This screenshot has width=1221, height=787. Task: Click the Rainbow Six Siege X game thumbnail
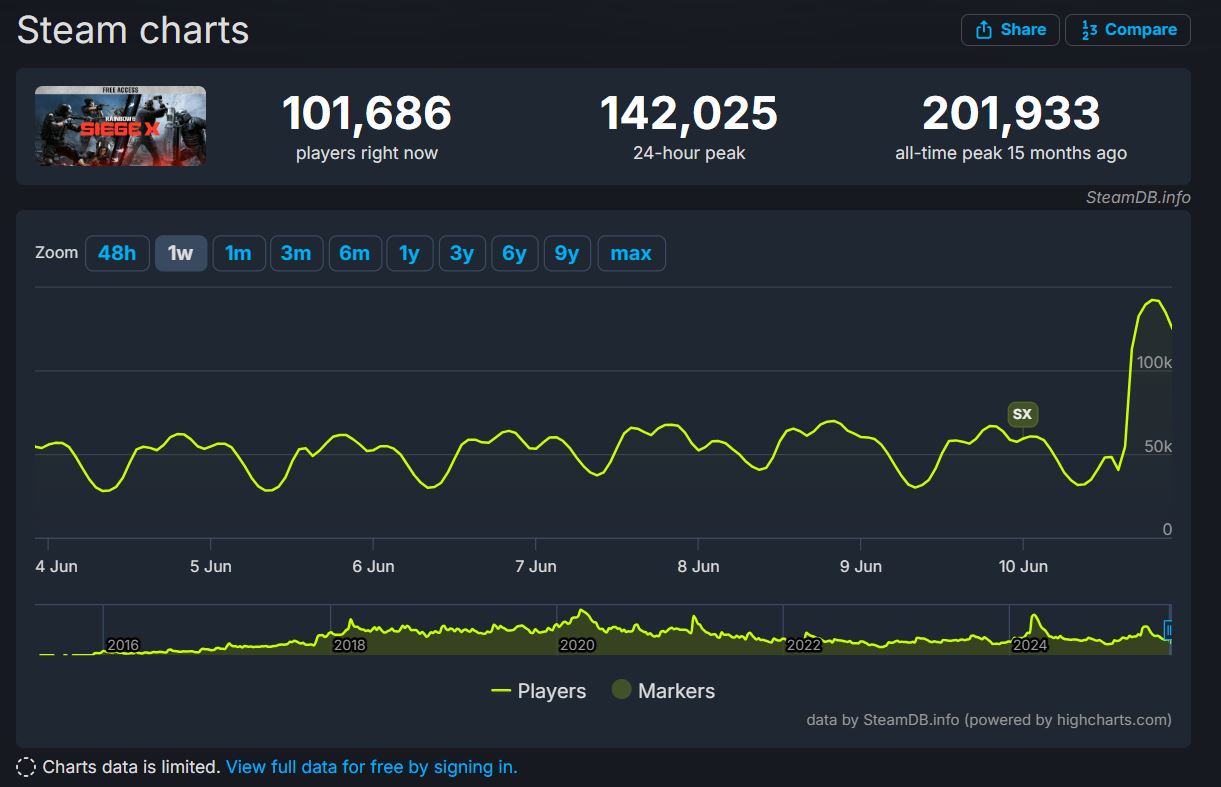(x=120, y=126)
